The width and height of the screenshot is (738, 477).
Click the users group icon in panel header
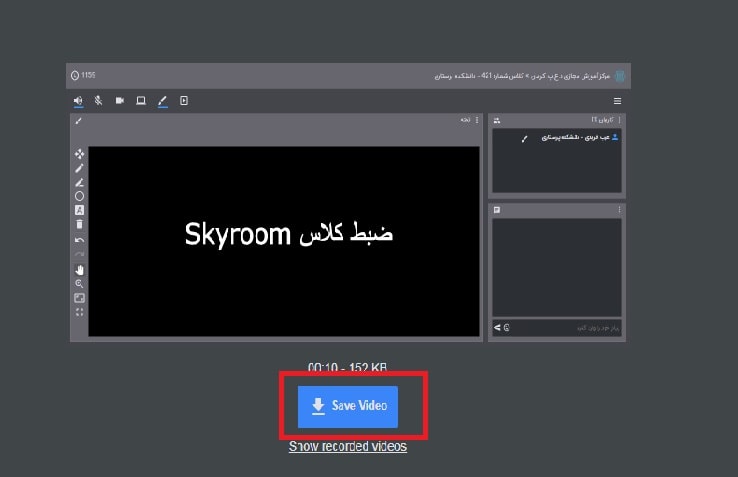point(497,121)
